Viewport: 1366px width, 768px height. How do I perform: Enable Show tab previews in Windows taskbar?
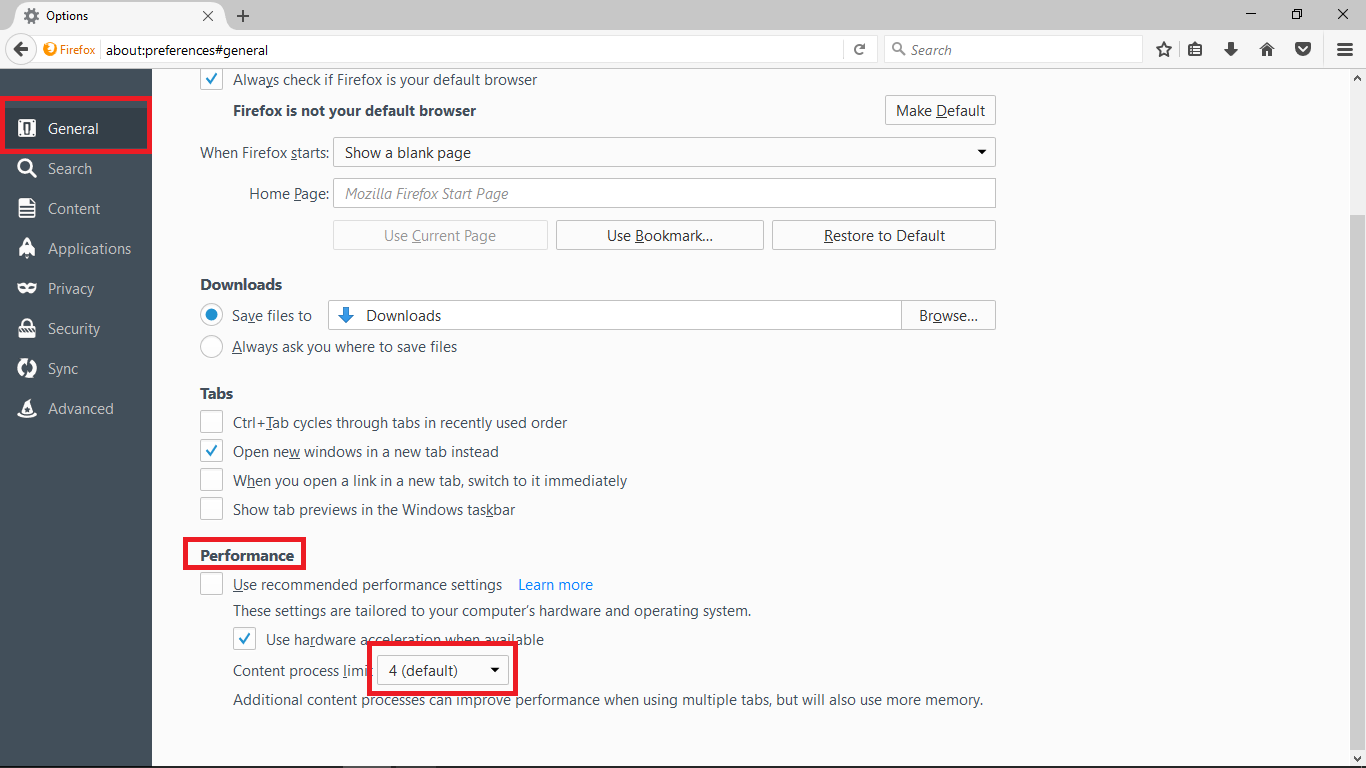click(212, 509)
